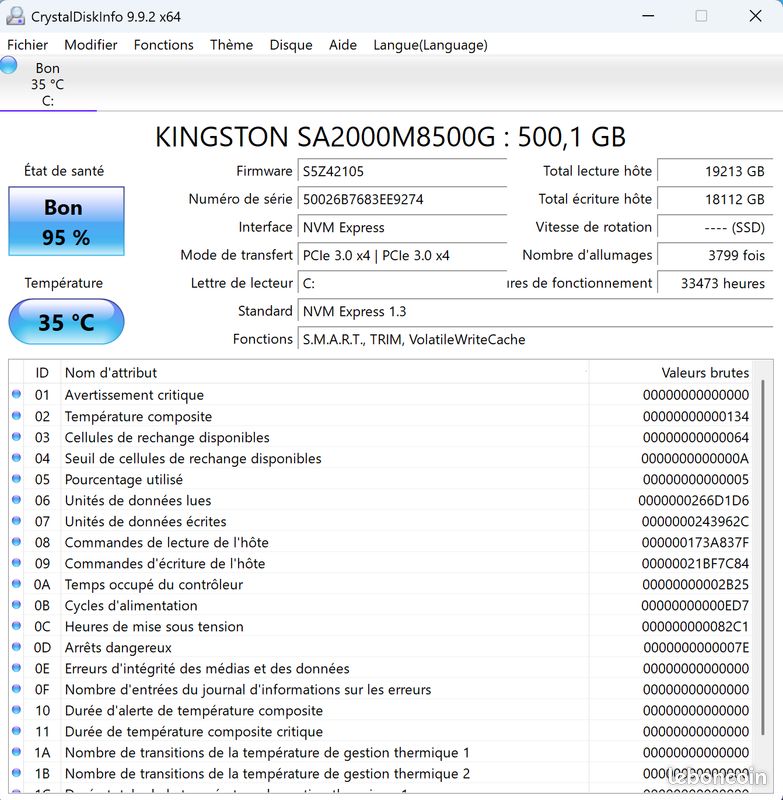Click the attribute list vertical scrollbar
The image size is (783, 800).
763,557
